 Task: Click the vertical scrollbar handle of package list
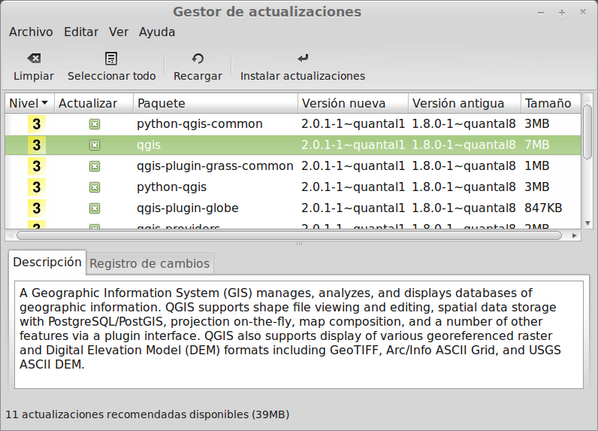coord(588,132)
